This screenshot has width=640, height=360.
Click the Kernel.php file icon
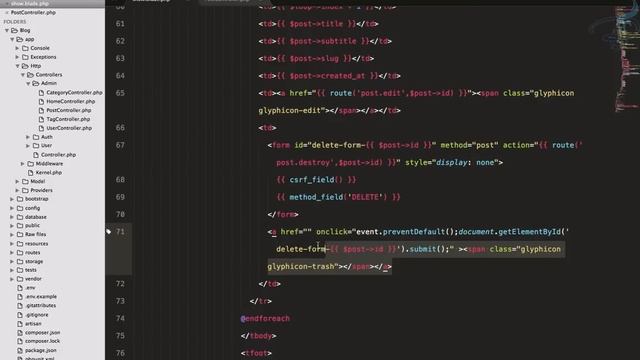point(31,173)
